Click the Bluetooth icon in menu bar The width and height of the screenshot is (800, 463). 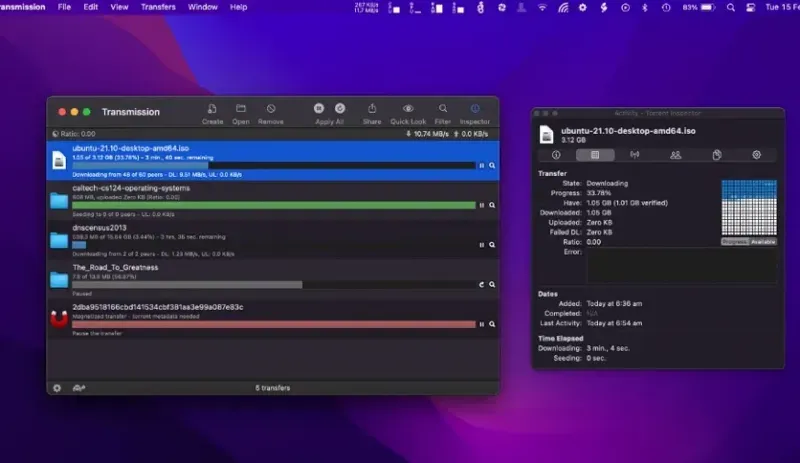[645, 8]
